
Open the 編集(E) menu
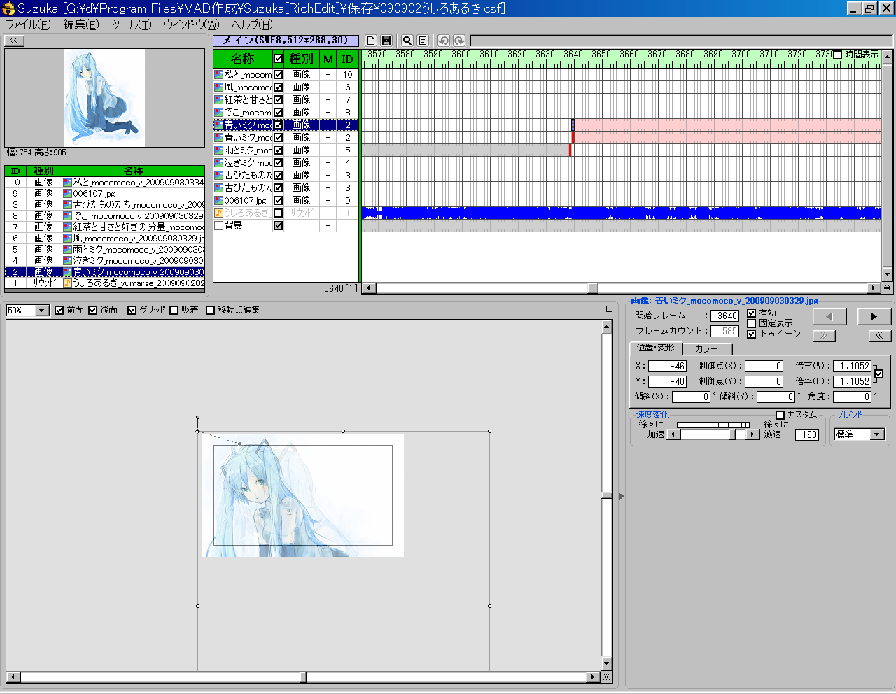(81, 25)
